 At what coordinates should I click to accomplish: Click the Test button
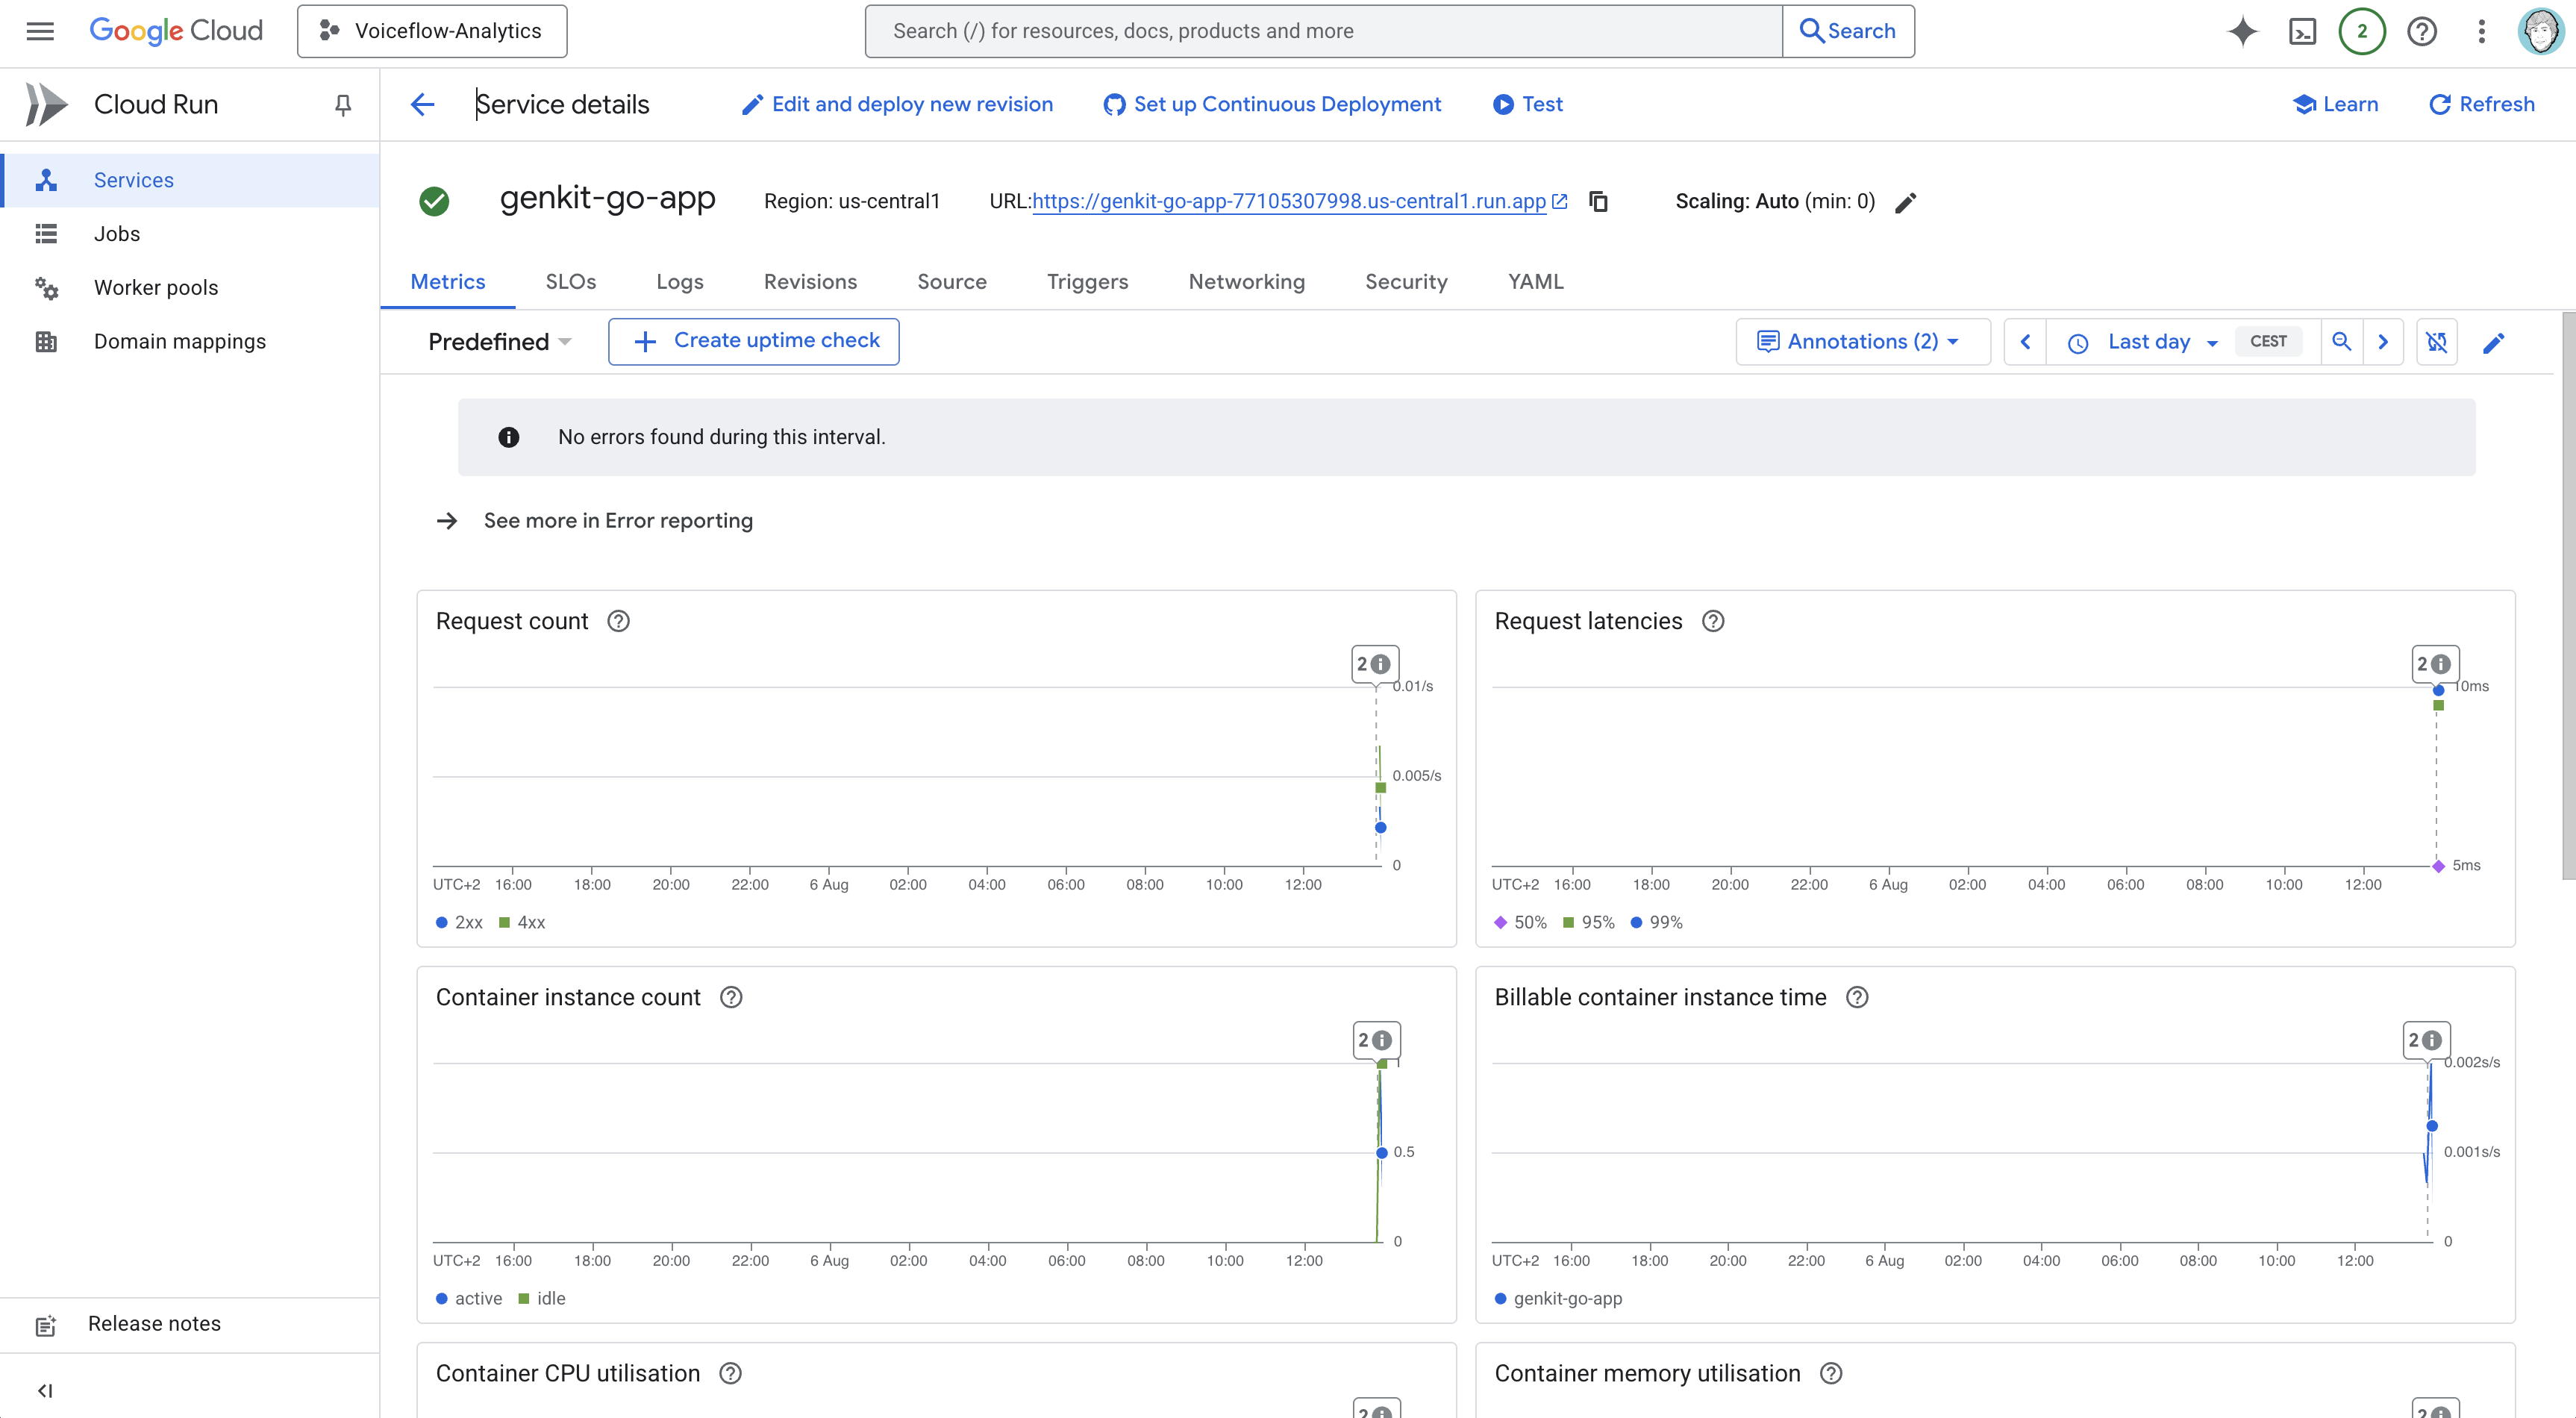pyautogui.click(x=1527, y=104)
